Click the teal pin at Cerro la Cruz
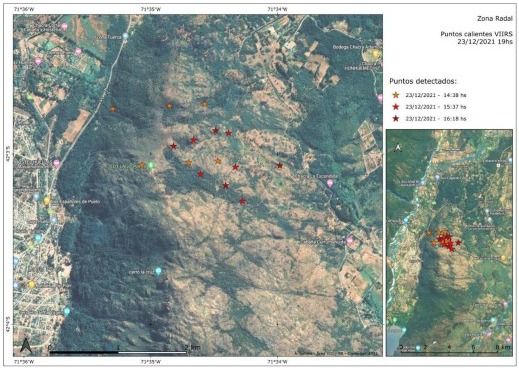Viewport: 519px width, 368px height. point(159,271)
